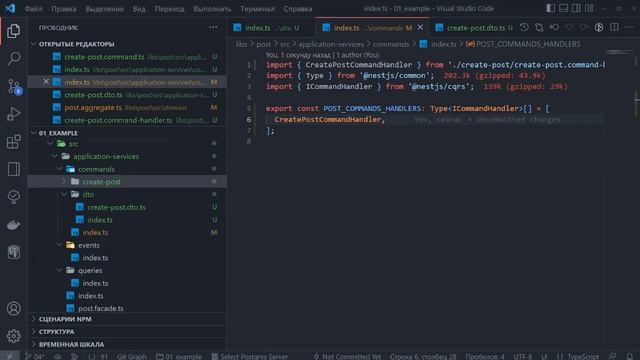Collapse the queries folder
Viewport: 640px width, 360px height.
(x=60, y=270)
